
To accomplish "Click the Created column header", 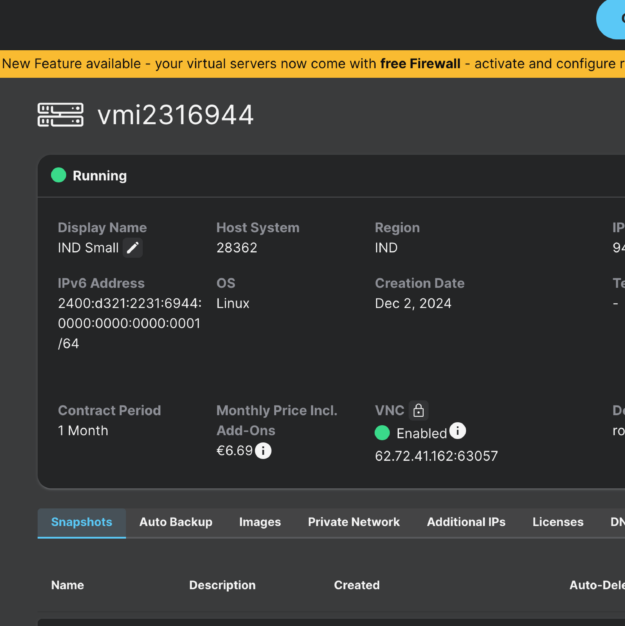I will 357,585.
